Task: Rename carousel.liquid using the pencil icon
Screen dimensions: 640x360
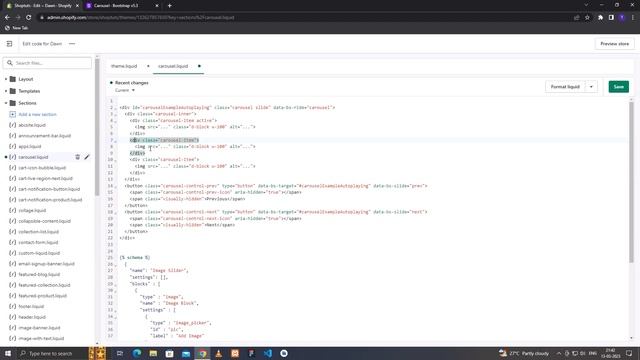Action: point(87,157)
